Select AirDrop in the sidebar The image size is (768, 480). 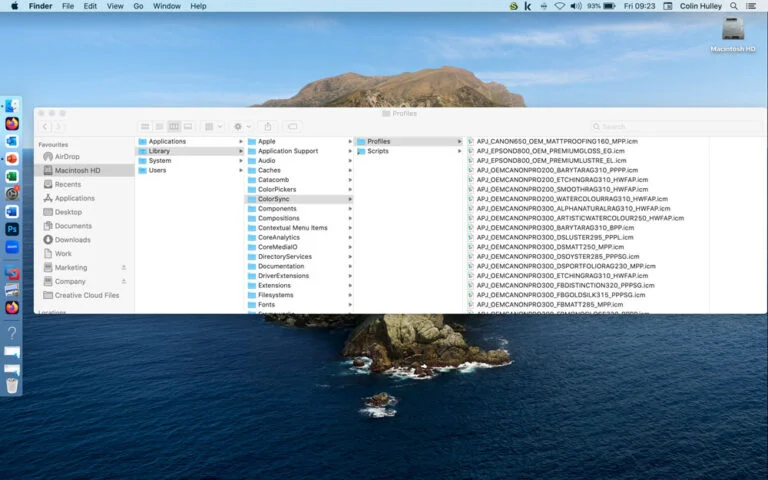tap(67, 157)
